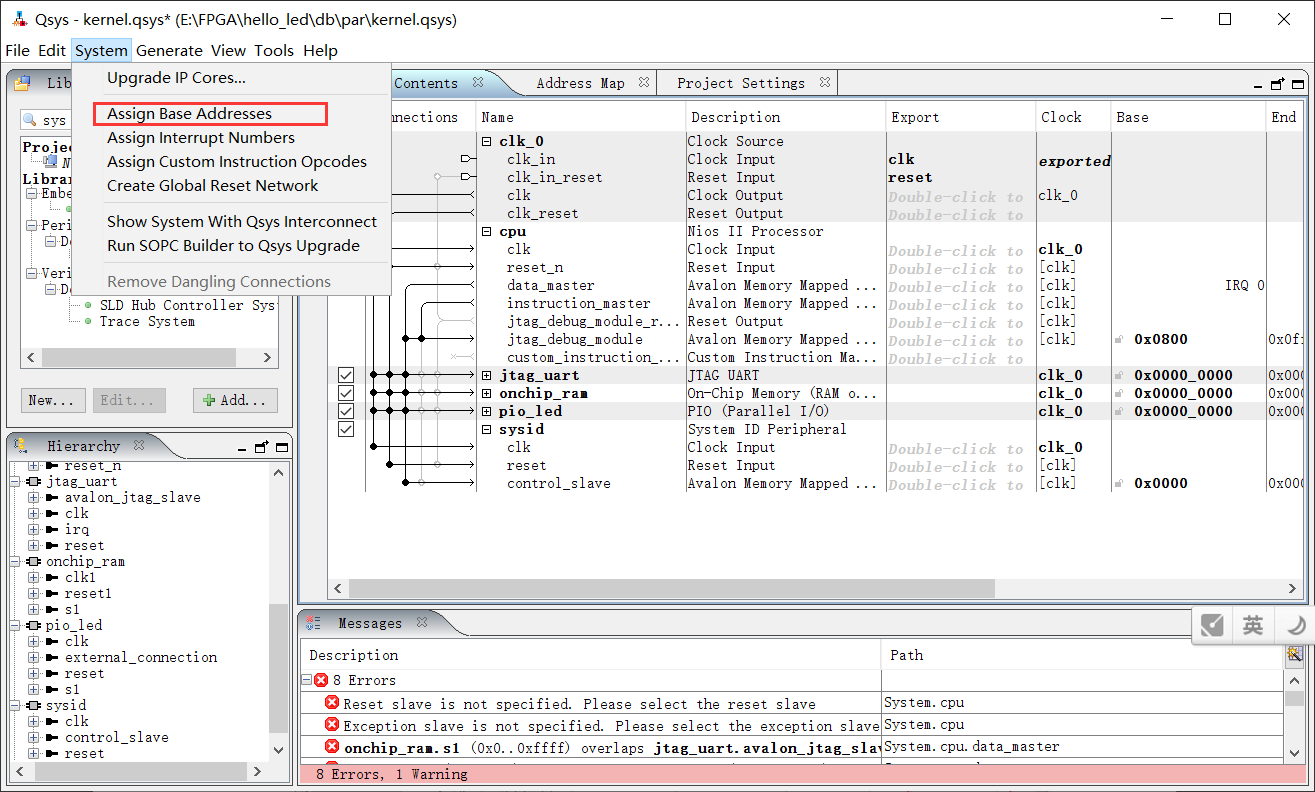Screen dimensions: 1315x792
Task: Detach the System Contents panel
Action: pos(1277,85)
